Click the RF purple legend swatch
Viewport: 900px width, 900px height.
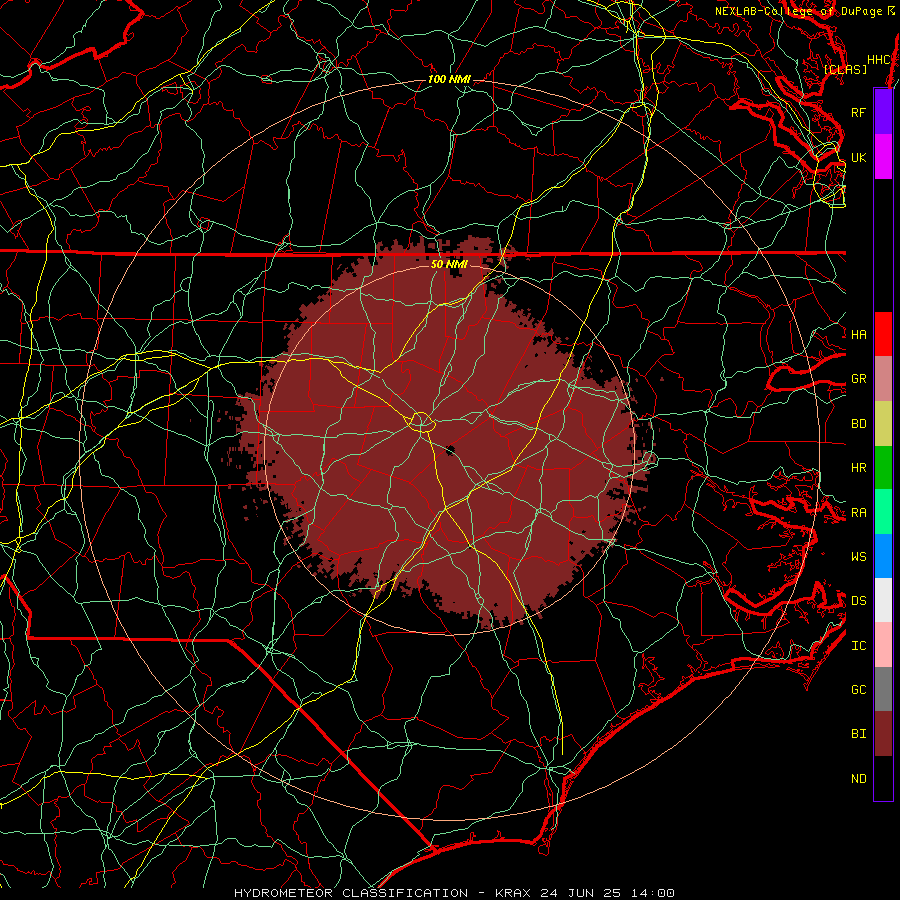point(883,112)
